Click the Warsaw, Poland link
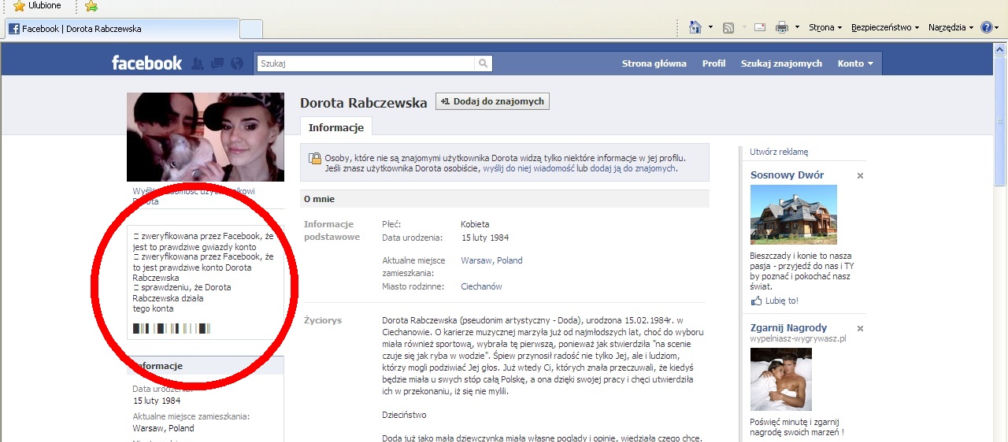This screenshot has height=442, width=1008. click(x=491, y=261)
